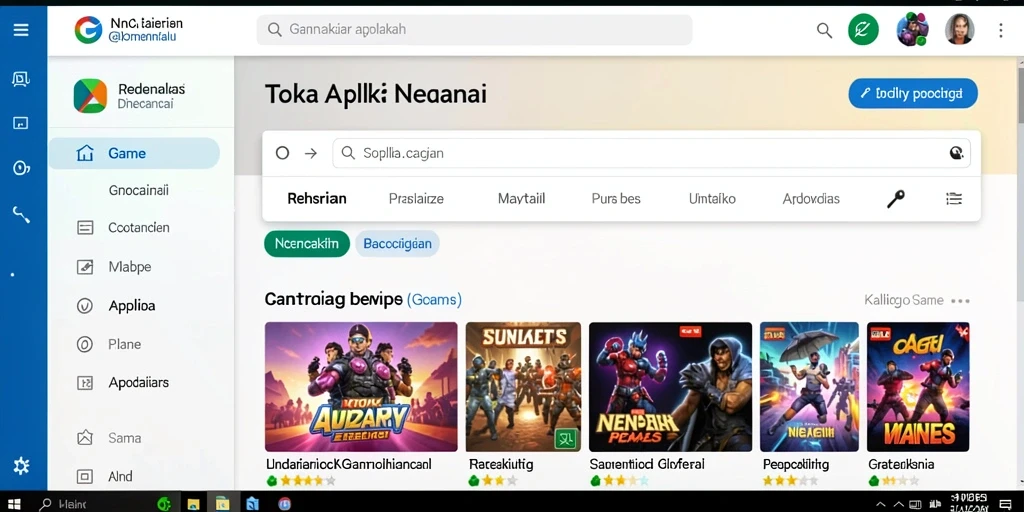Click the Sanentiiod Glyferal game title

click(x=647, y=464)
